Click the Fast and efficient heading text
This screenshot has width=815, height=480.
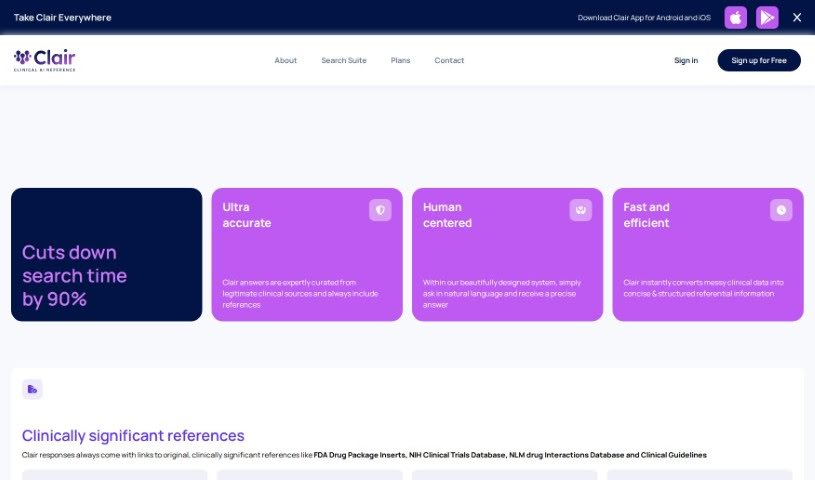646,215
